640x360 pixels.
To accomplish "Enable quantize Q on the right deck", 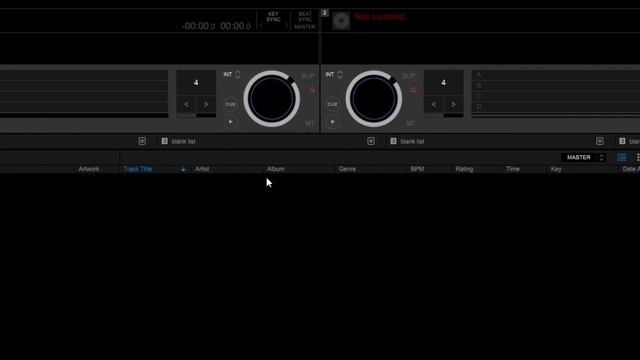I will tap(413, 90).
